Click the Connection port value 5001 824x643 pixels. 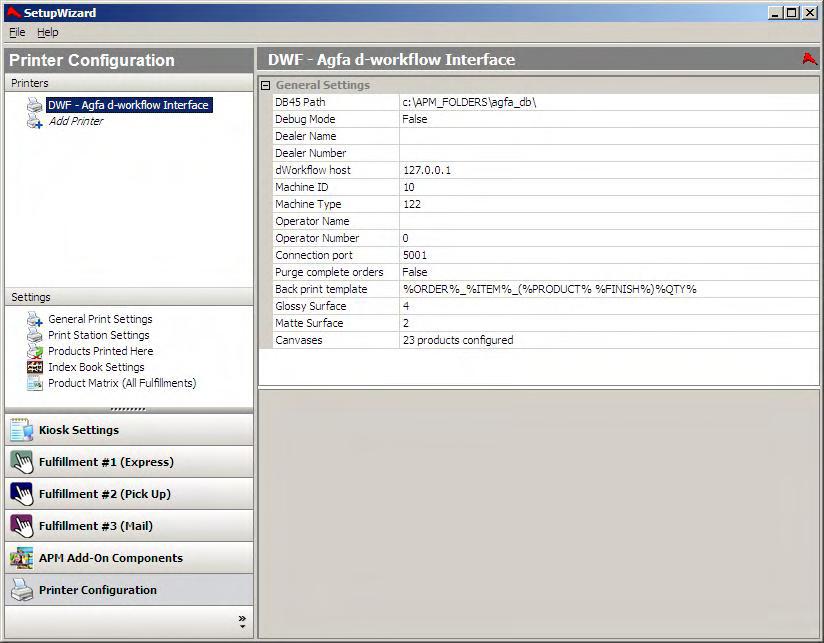click(609, 255)
